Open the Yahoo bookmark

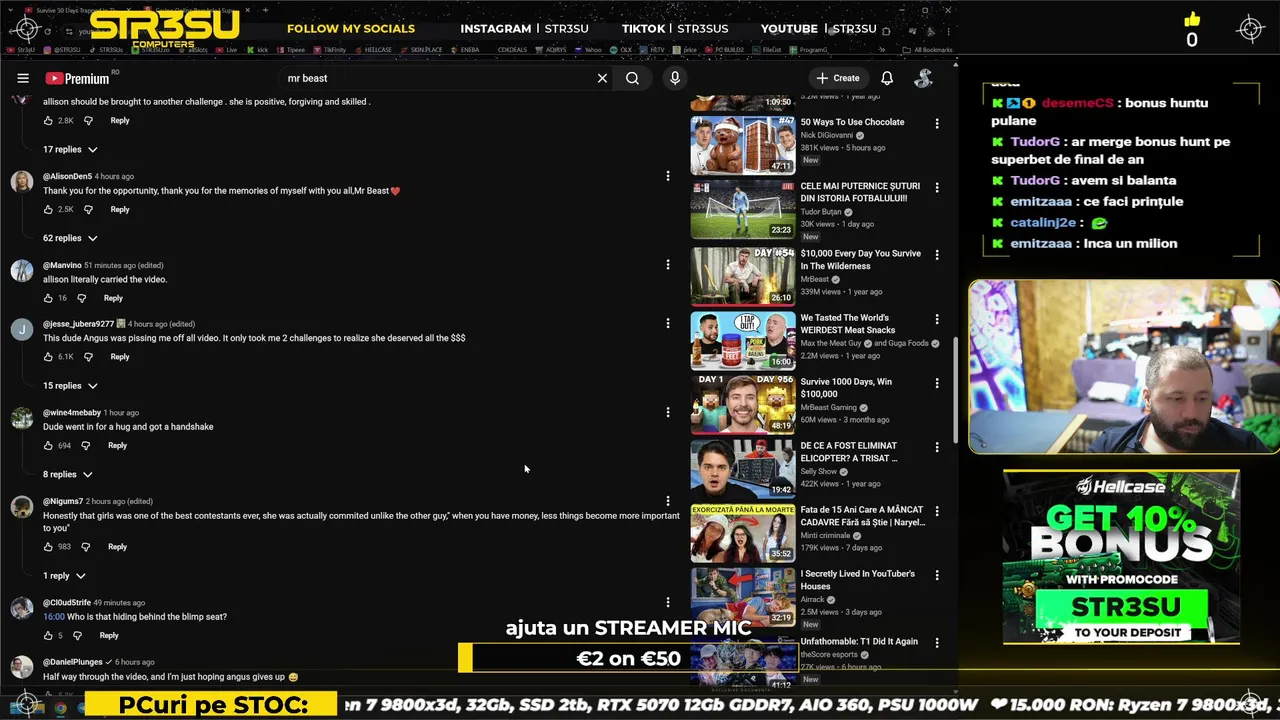pos(589,49)
